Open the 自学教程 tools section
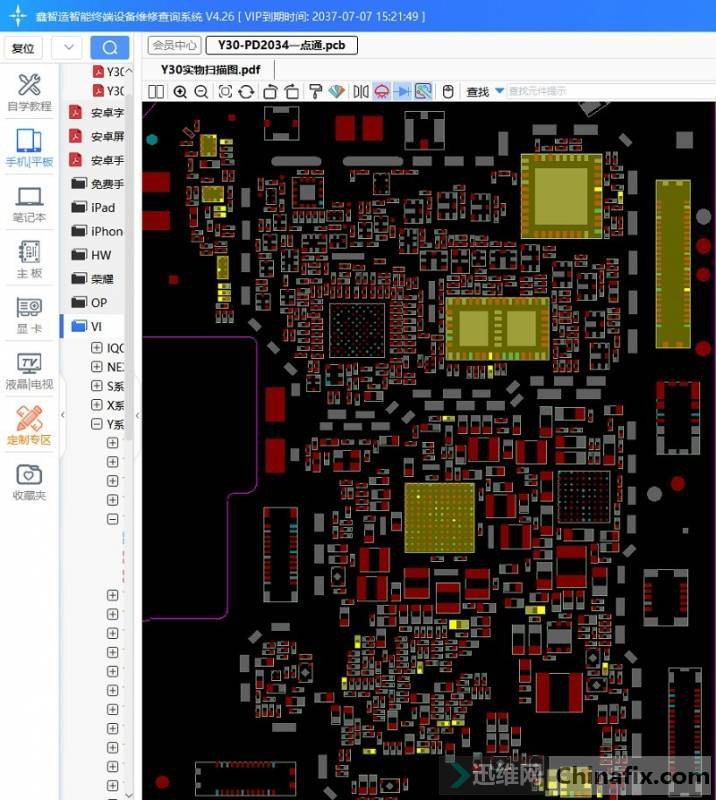 click(29, 92)
